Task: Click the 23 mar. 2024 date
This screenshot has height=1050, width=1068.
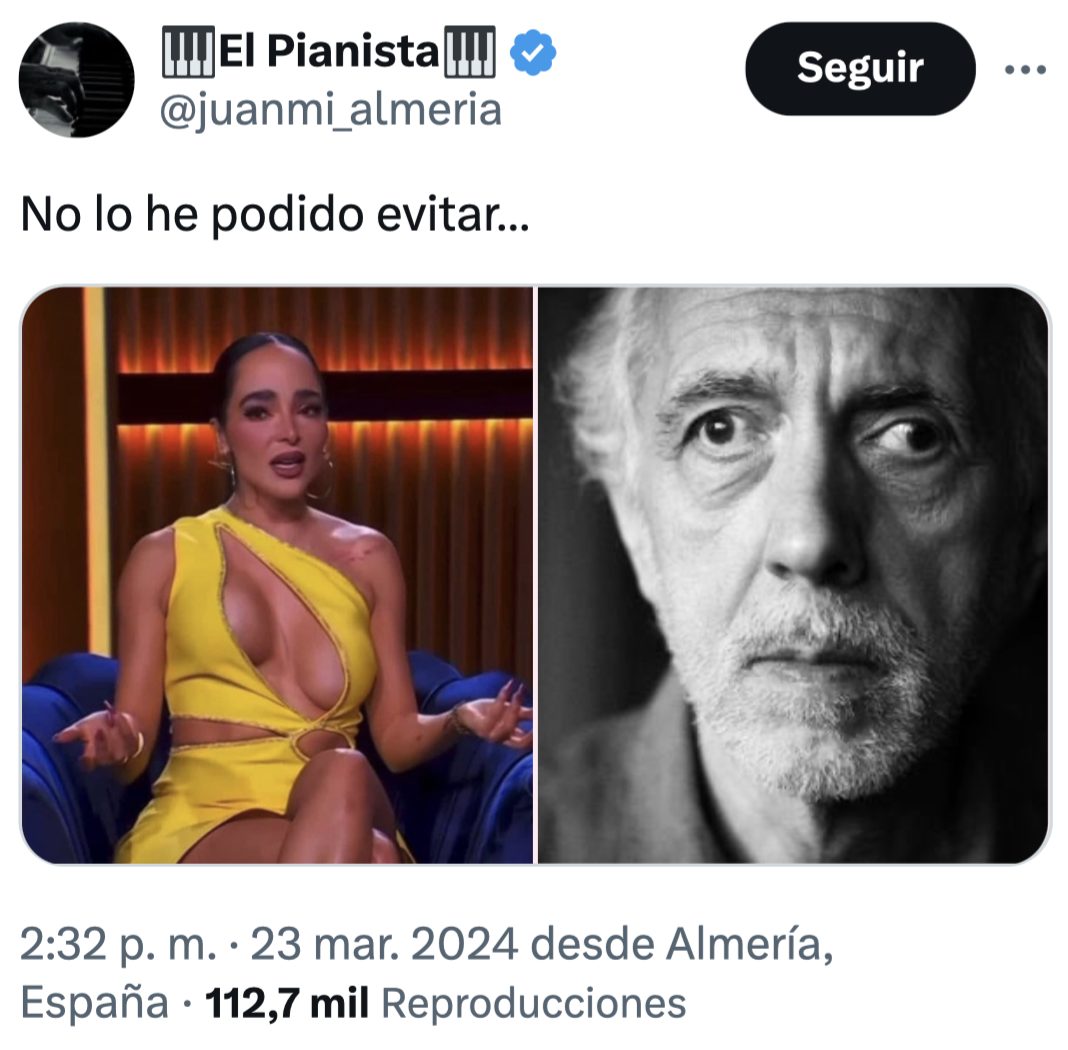Action: point(383,944)
